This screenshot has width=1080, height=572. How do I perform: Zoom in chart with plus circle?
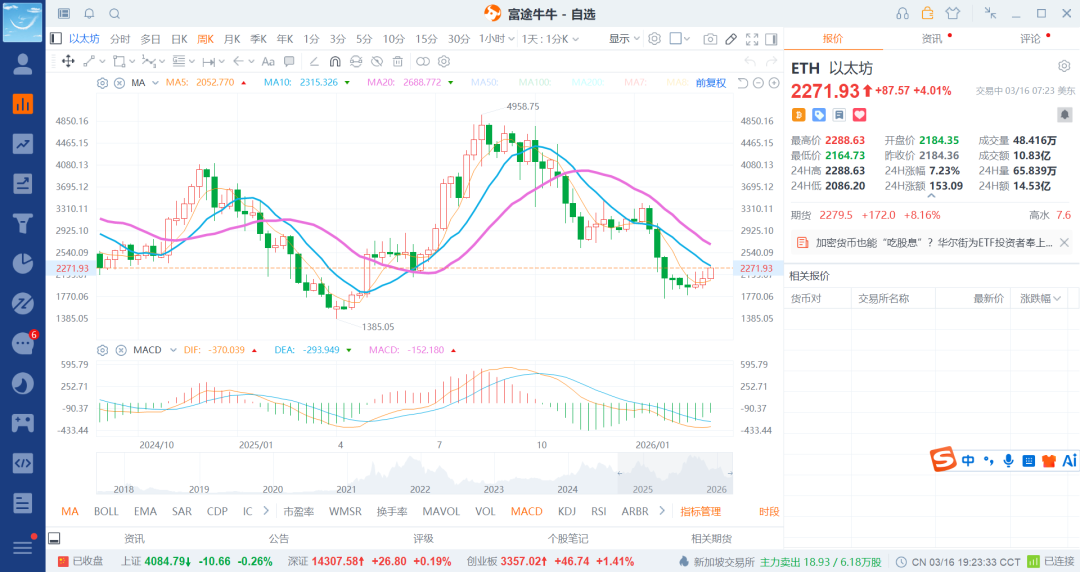click(774, 83)
